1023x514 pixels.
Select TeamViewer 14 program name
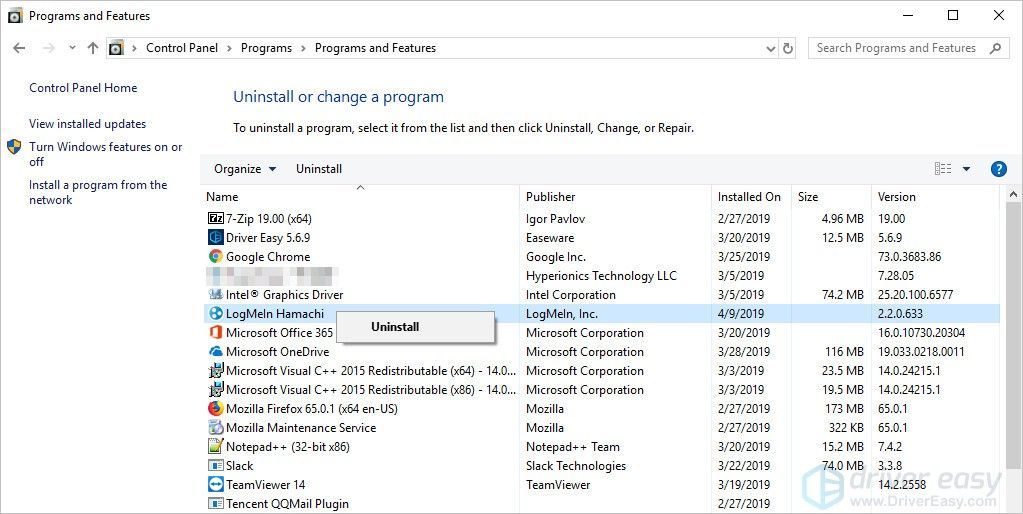click(x=266, y=485)
